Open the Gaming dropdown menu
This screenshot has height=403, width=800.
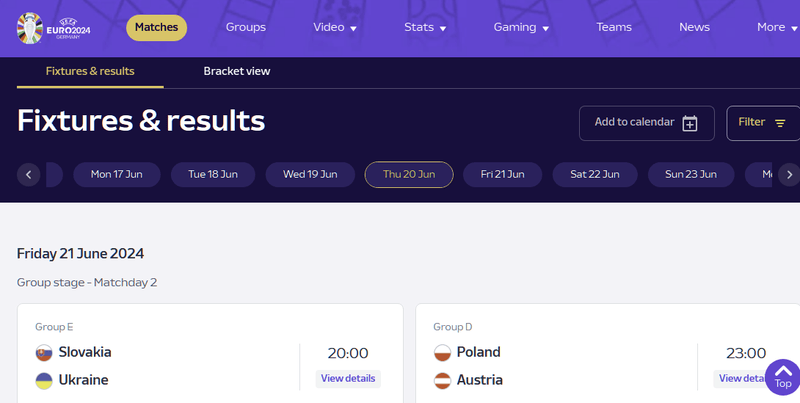[x=521, y=28]
